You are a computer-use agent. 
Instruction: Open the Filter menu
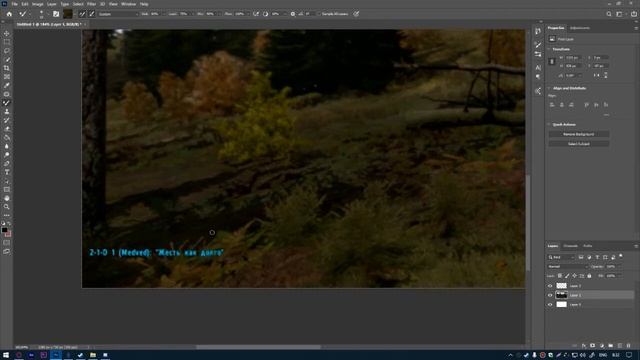point(91,4)
